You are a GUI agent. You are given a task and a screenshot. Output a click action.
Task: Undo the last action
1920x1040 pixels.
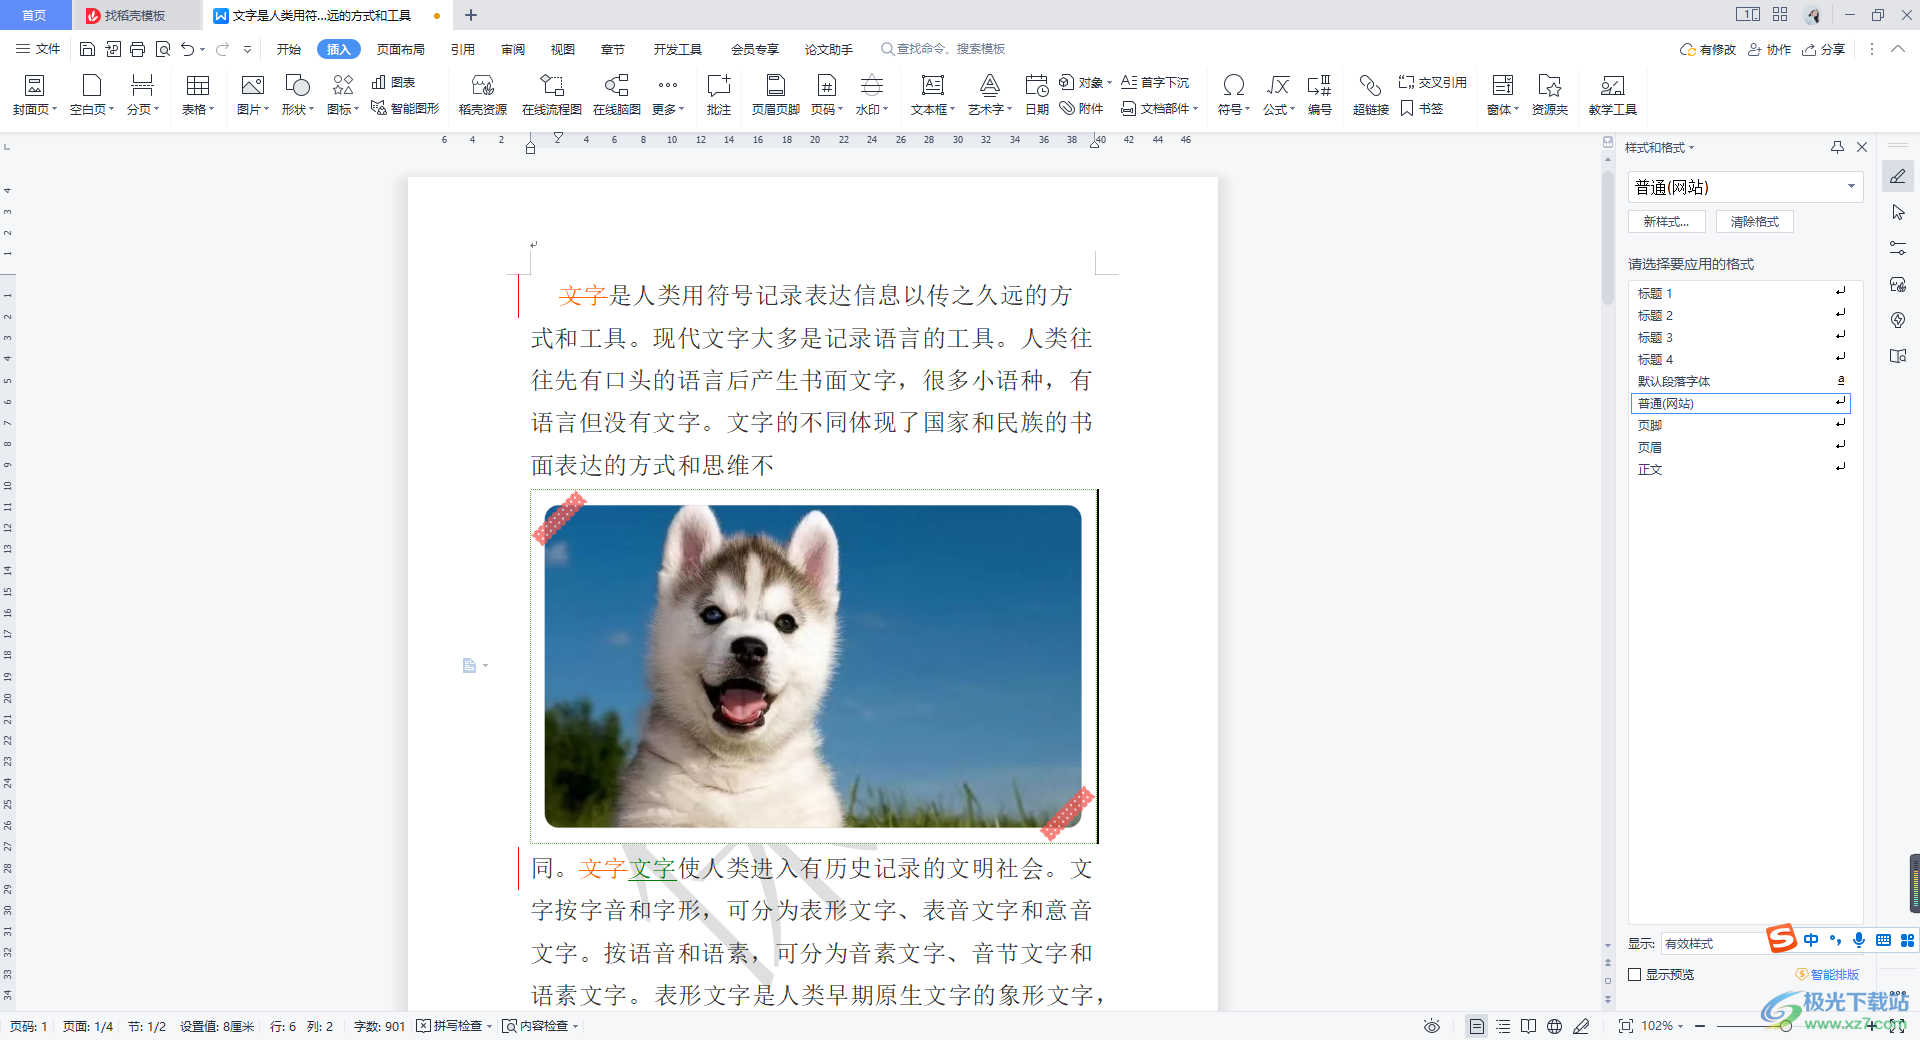click(x=187, y=49)
